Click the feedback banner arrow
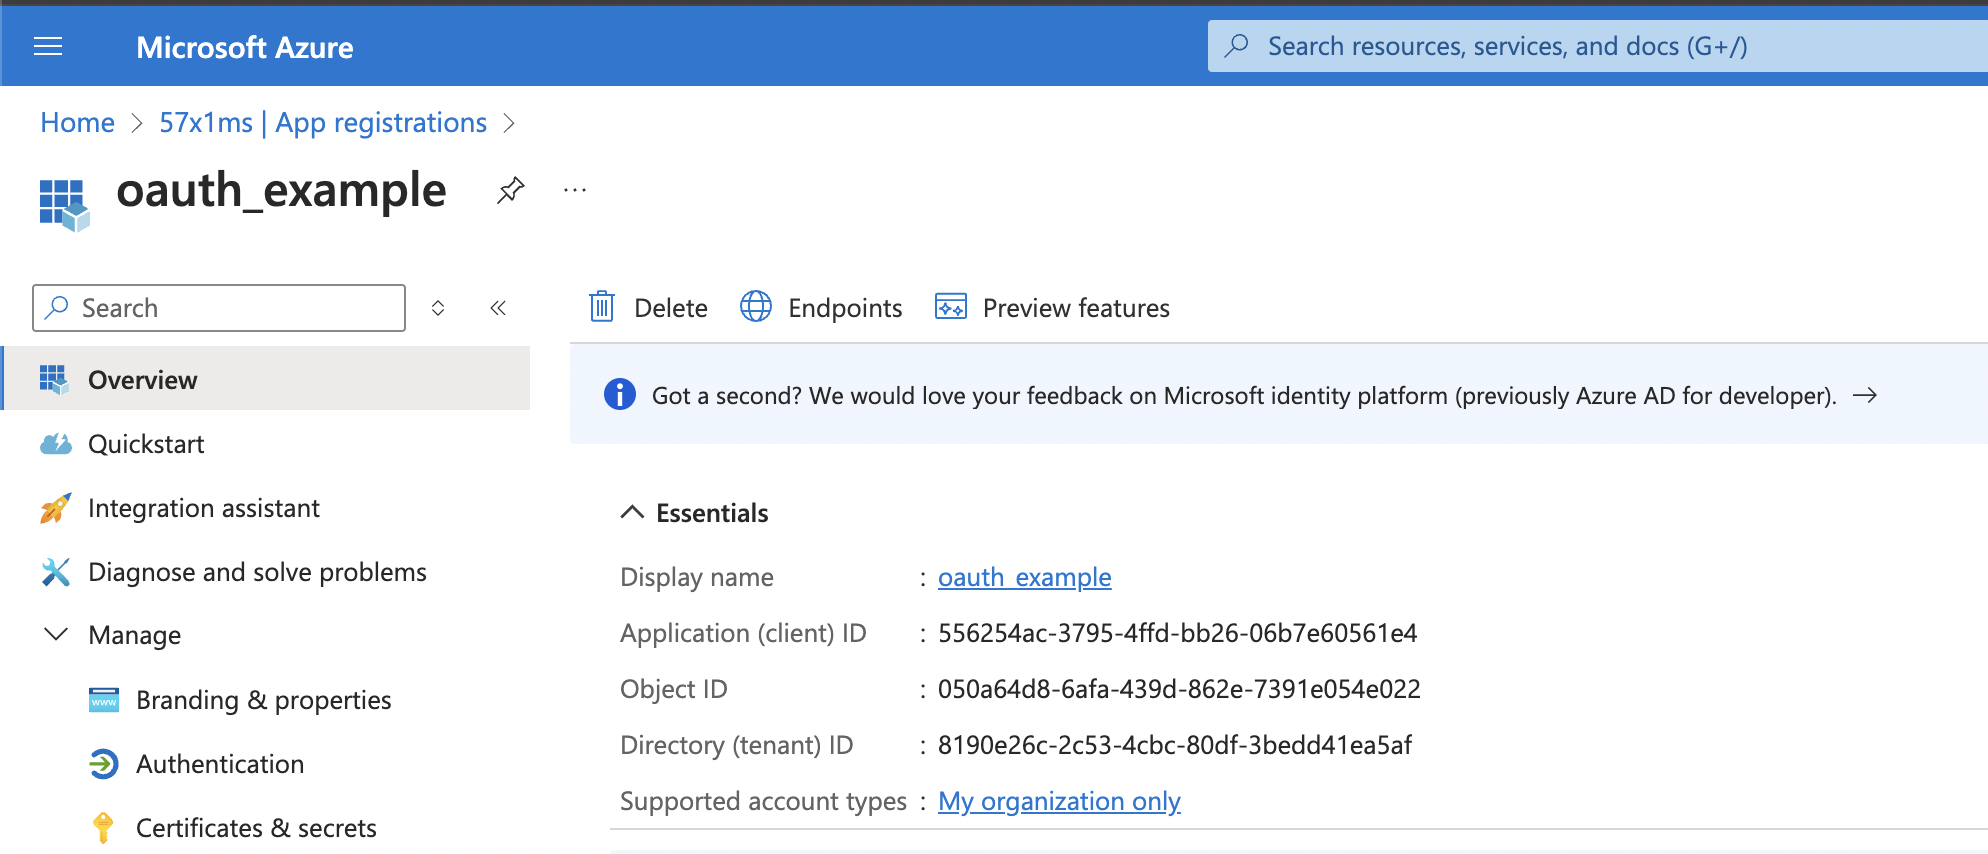 click(1865, 395)
